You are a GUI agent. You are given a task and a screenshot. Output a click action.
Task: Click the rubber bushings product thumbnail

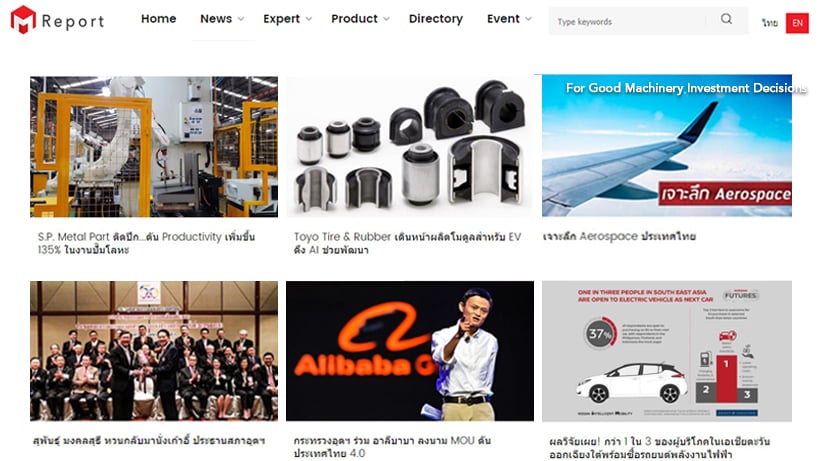(410, 146)
